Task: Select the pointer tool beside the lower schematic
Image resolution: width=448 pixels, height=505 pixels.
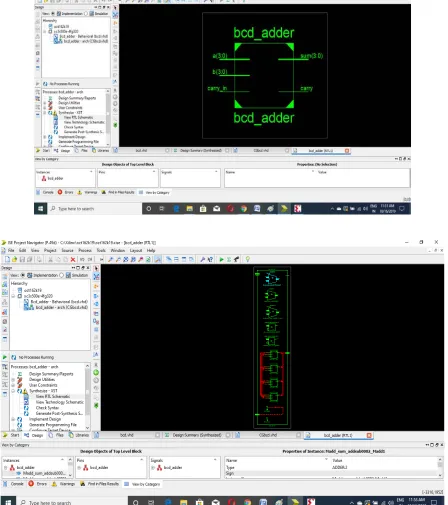Action: 96,268
